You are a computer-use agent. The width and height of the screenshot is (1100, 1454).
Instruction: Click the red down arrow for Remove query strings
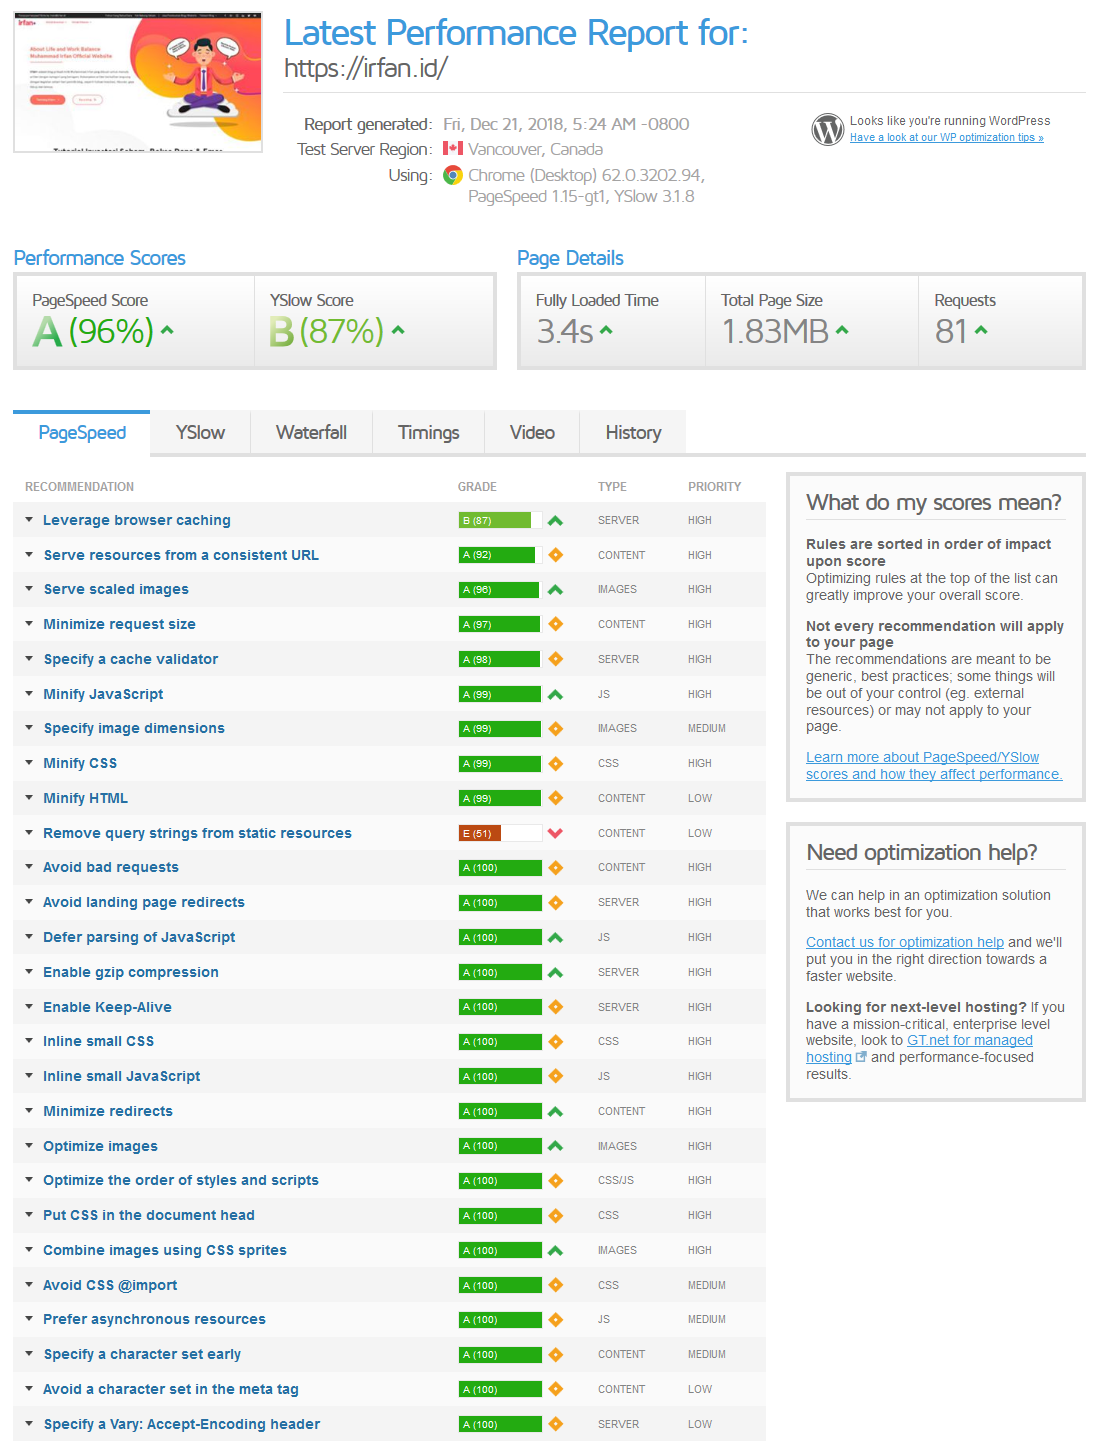[x=555, y=833]
